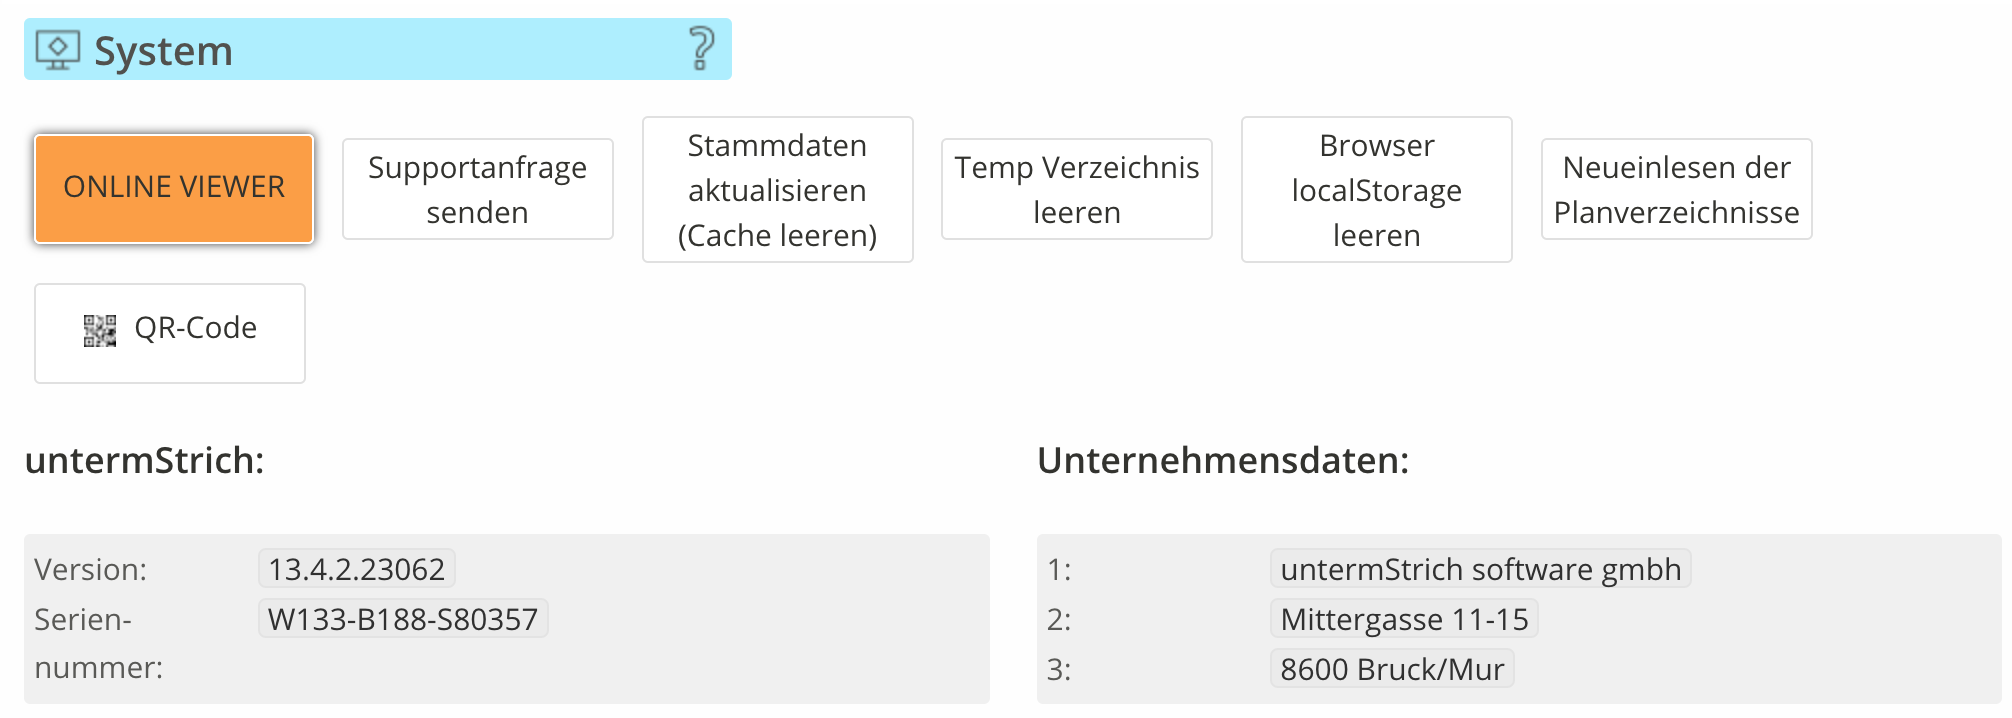Viewport: 2012px width, 718px height.
Task: Click the Unternehmensdaten: section heading
Action: tap(1223, 460)
